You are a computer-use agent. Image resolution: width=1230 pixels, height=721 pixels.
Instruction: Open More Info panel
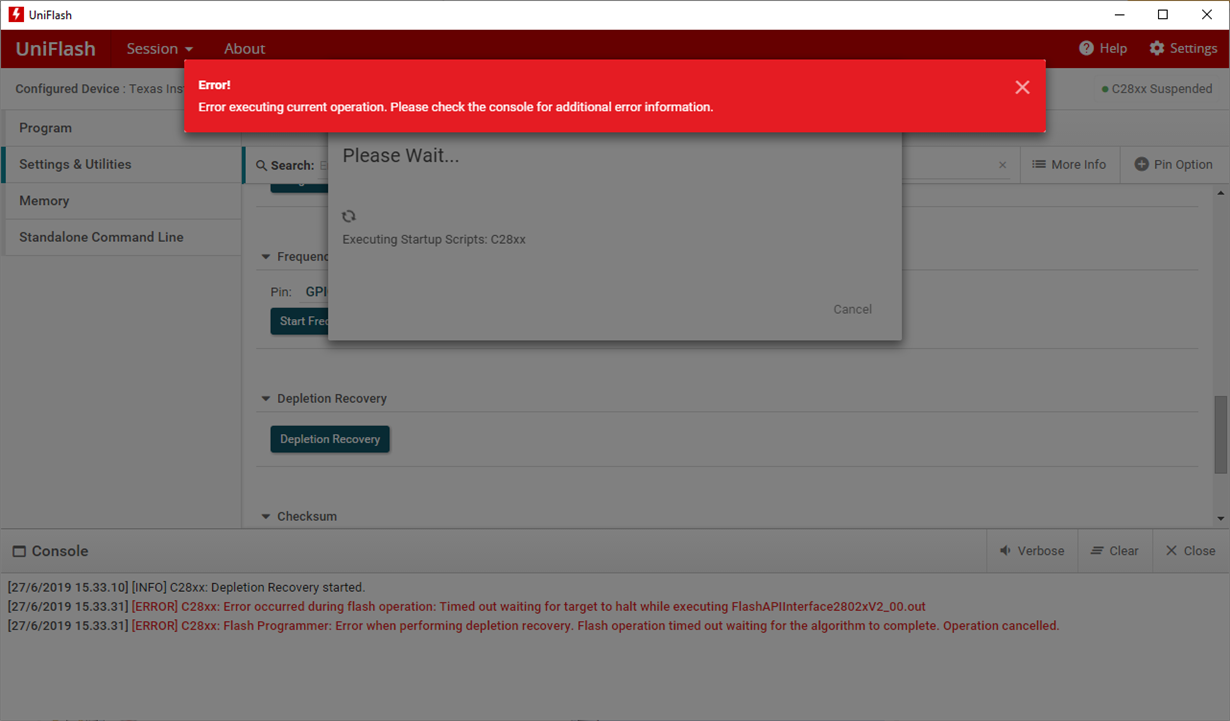(1069, 164)
